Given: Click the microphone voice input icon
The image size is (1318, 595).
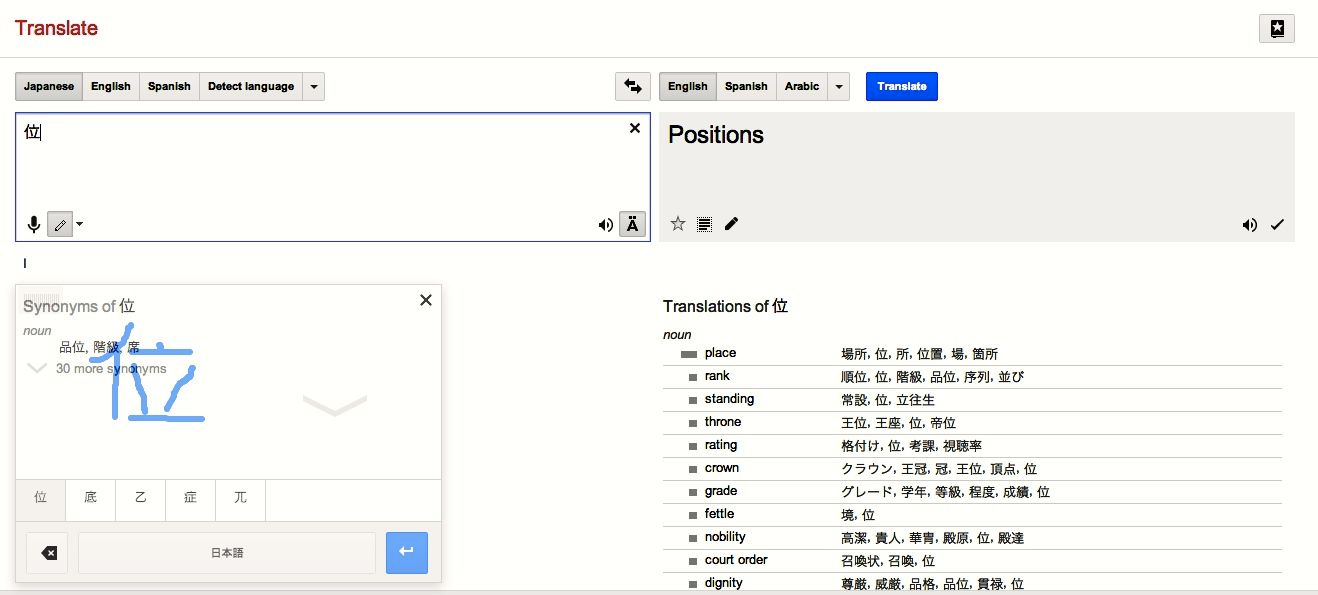Looking at the screenshot, I should coord(34,225).
